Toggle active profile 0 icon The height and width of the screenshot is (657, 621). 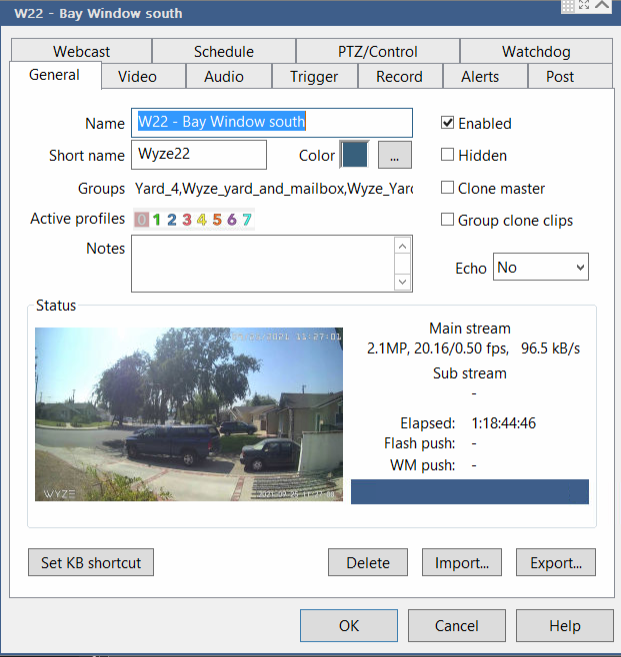pos(142,219)
